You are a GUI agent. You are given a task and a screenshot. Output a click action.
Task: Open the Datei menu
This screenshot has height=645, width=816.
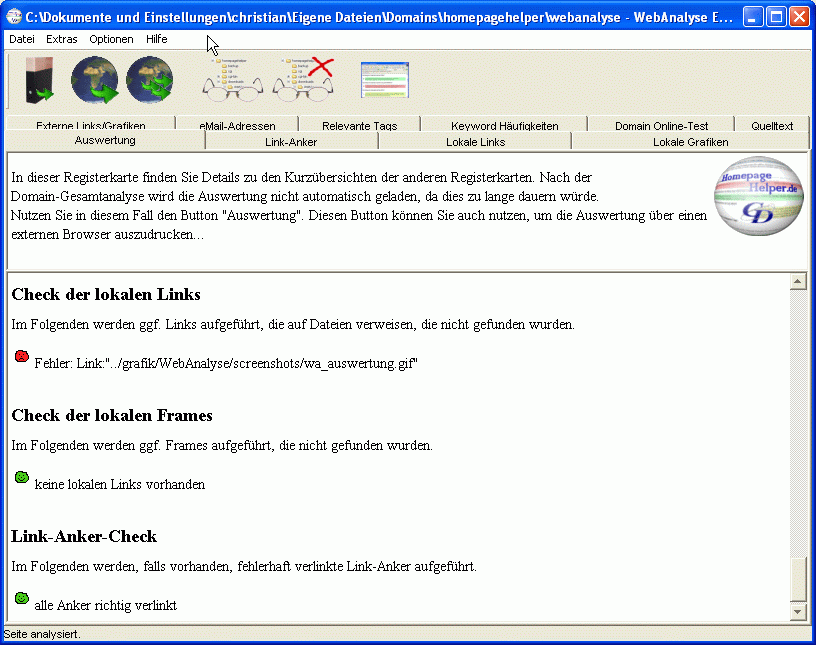coord(21,39)
